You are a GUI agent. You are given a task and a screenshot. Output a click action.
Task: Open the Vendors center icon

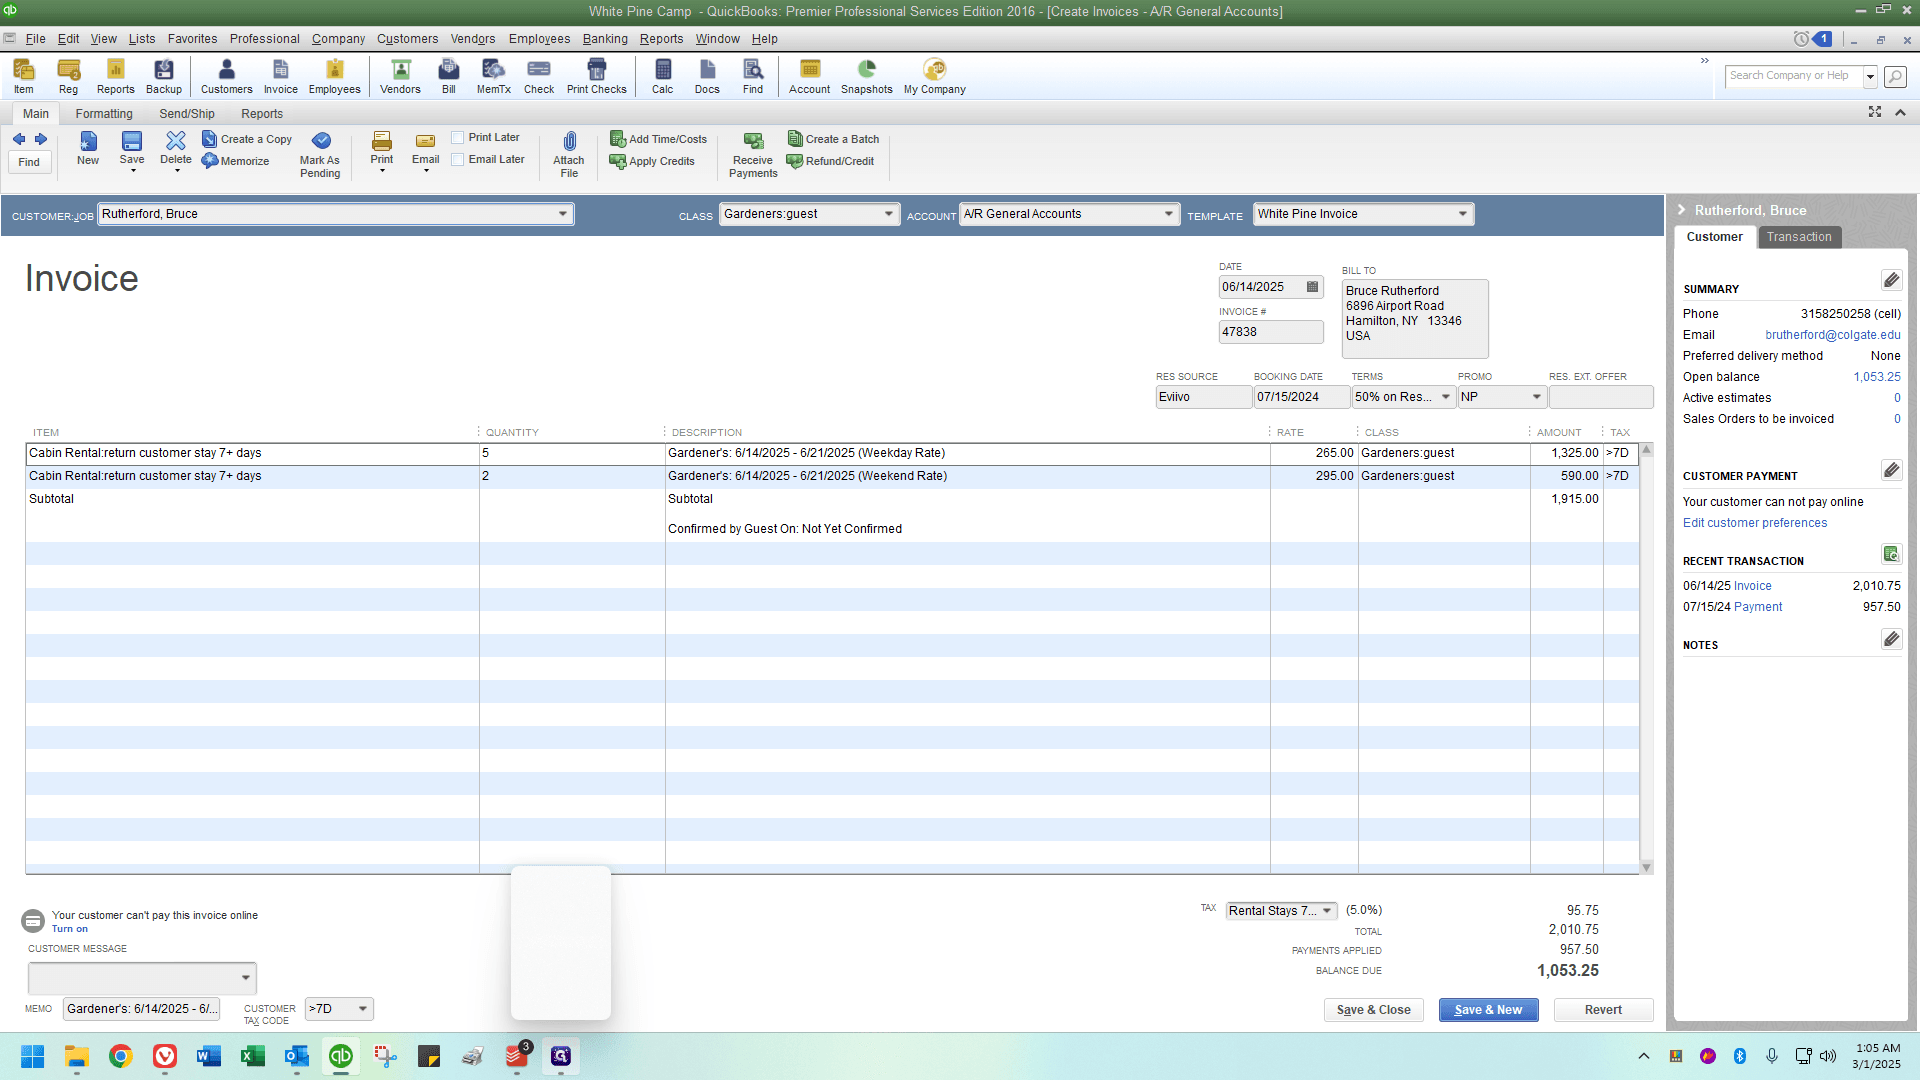(x=400, y=76)
